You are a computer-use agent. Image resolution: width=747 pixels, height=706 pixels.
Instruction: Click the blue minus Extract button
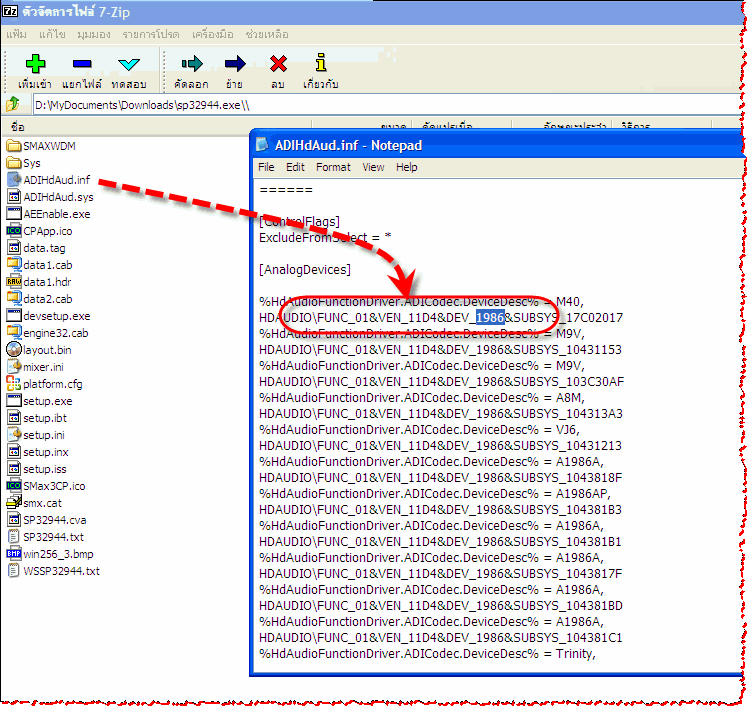(x=83, y=66)
